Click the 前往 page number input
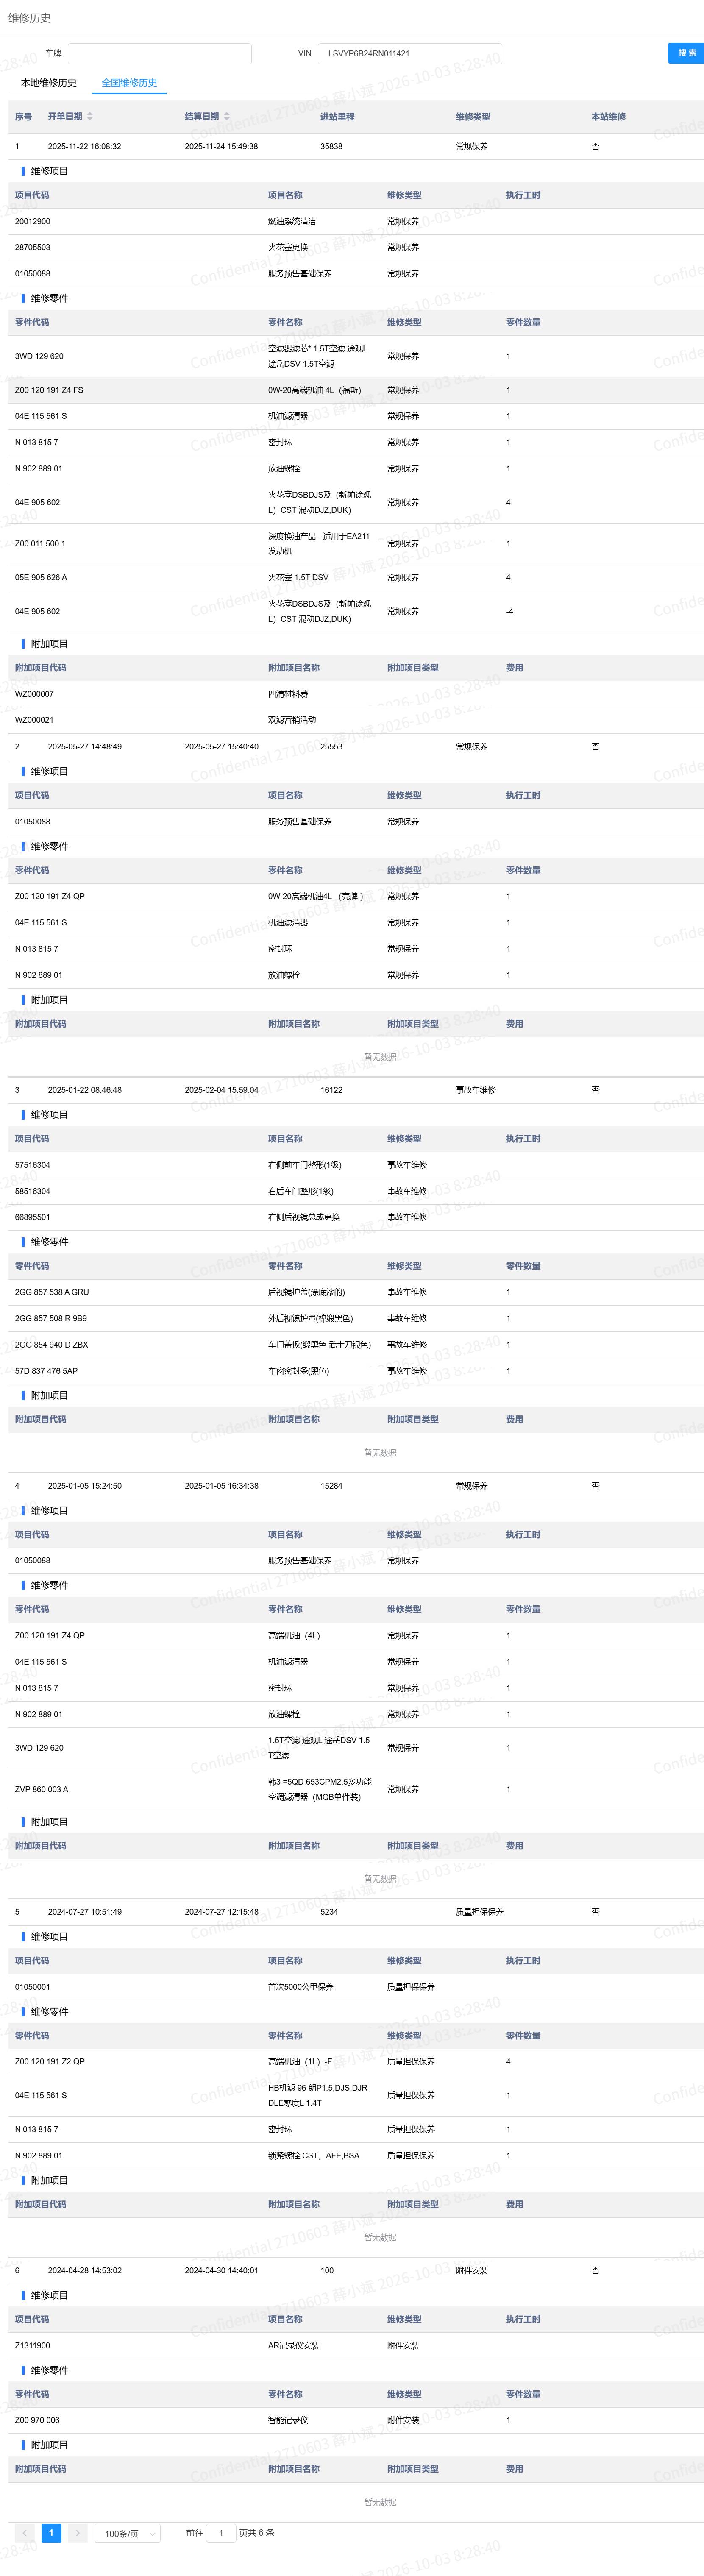704x2576 pixels. (x=221, y=2533)
